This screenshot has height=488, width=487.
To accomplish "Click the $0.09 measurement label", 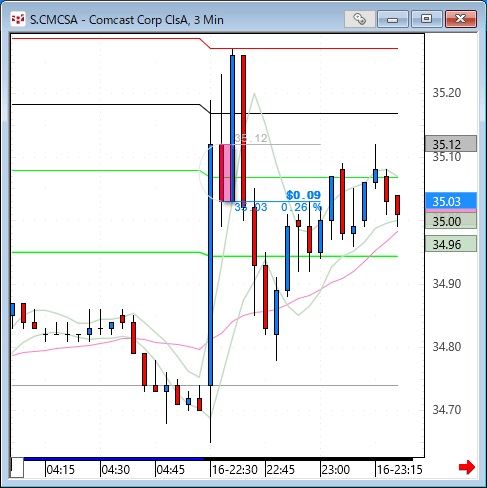I will point(303,195).
